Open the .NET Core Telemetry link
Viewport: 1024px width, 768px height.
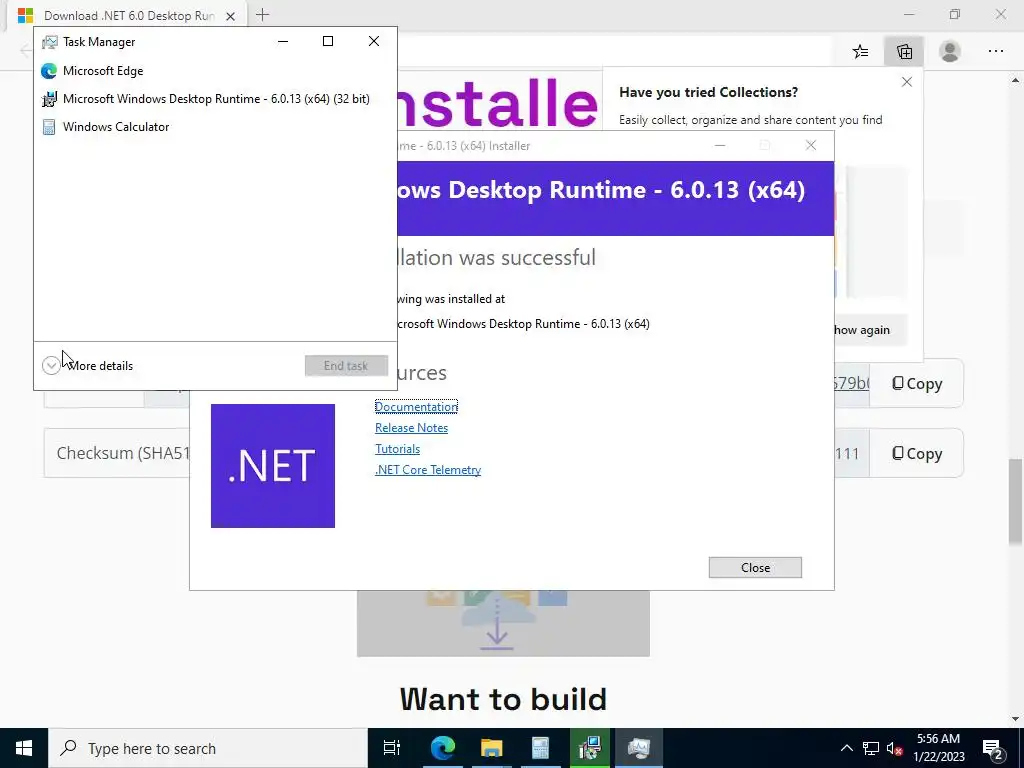[428, 470]
